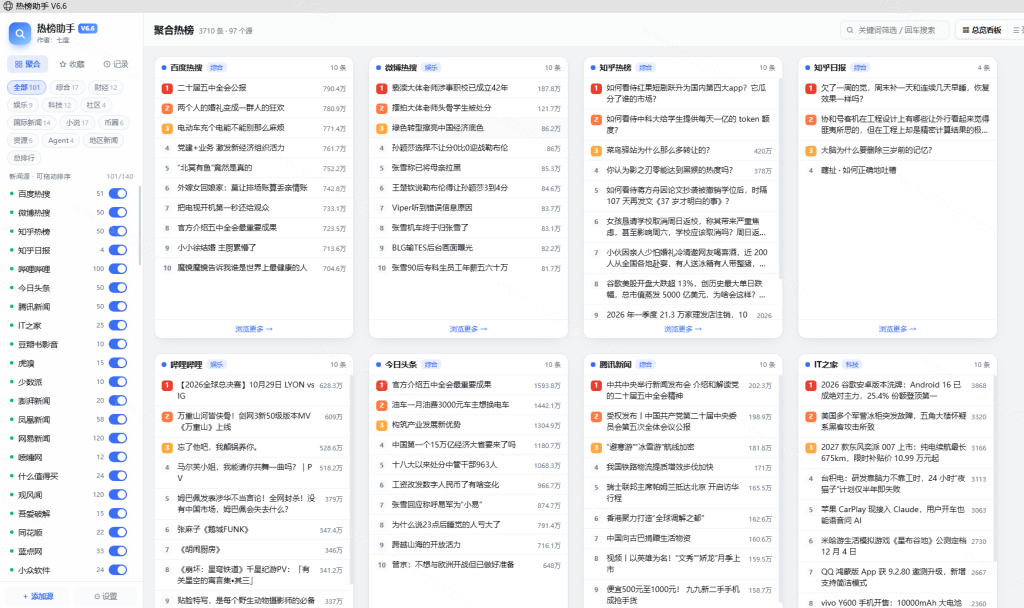Open 张雪机车终于归张雪了 in 微博热搜

[430, 228]
